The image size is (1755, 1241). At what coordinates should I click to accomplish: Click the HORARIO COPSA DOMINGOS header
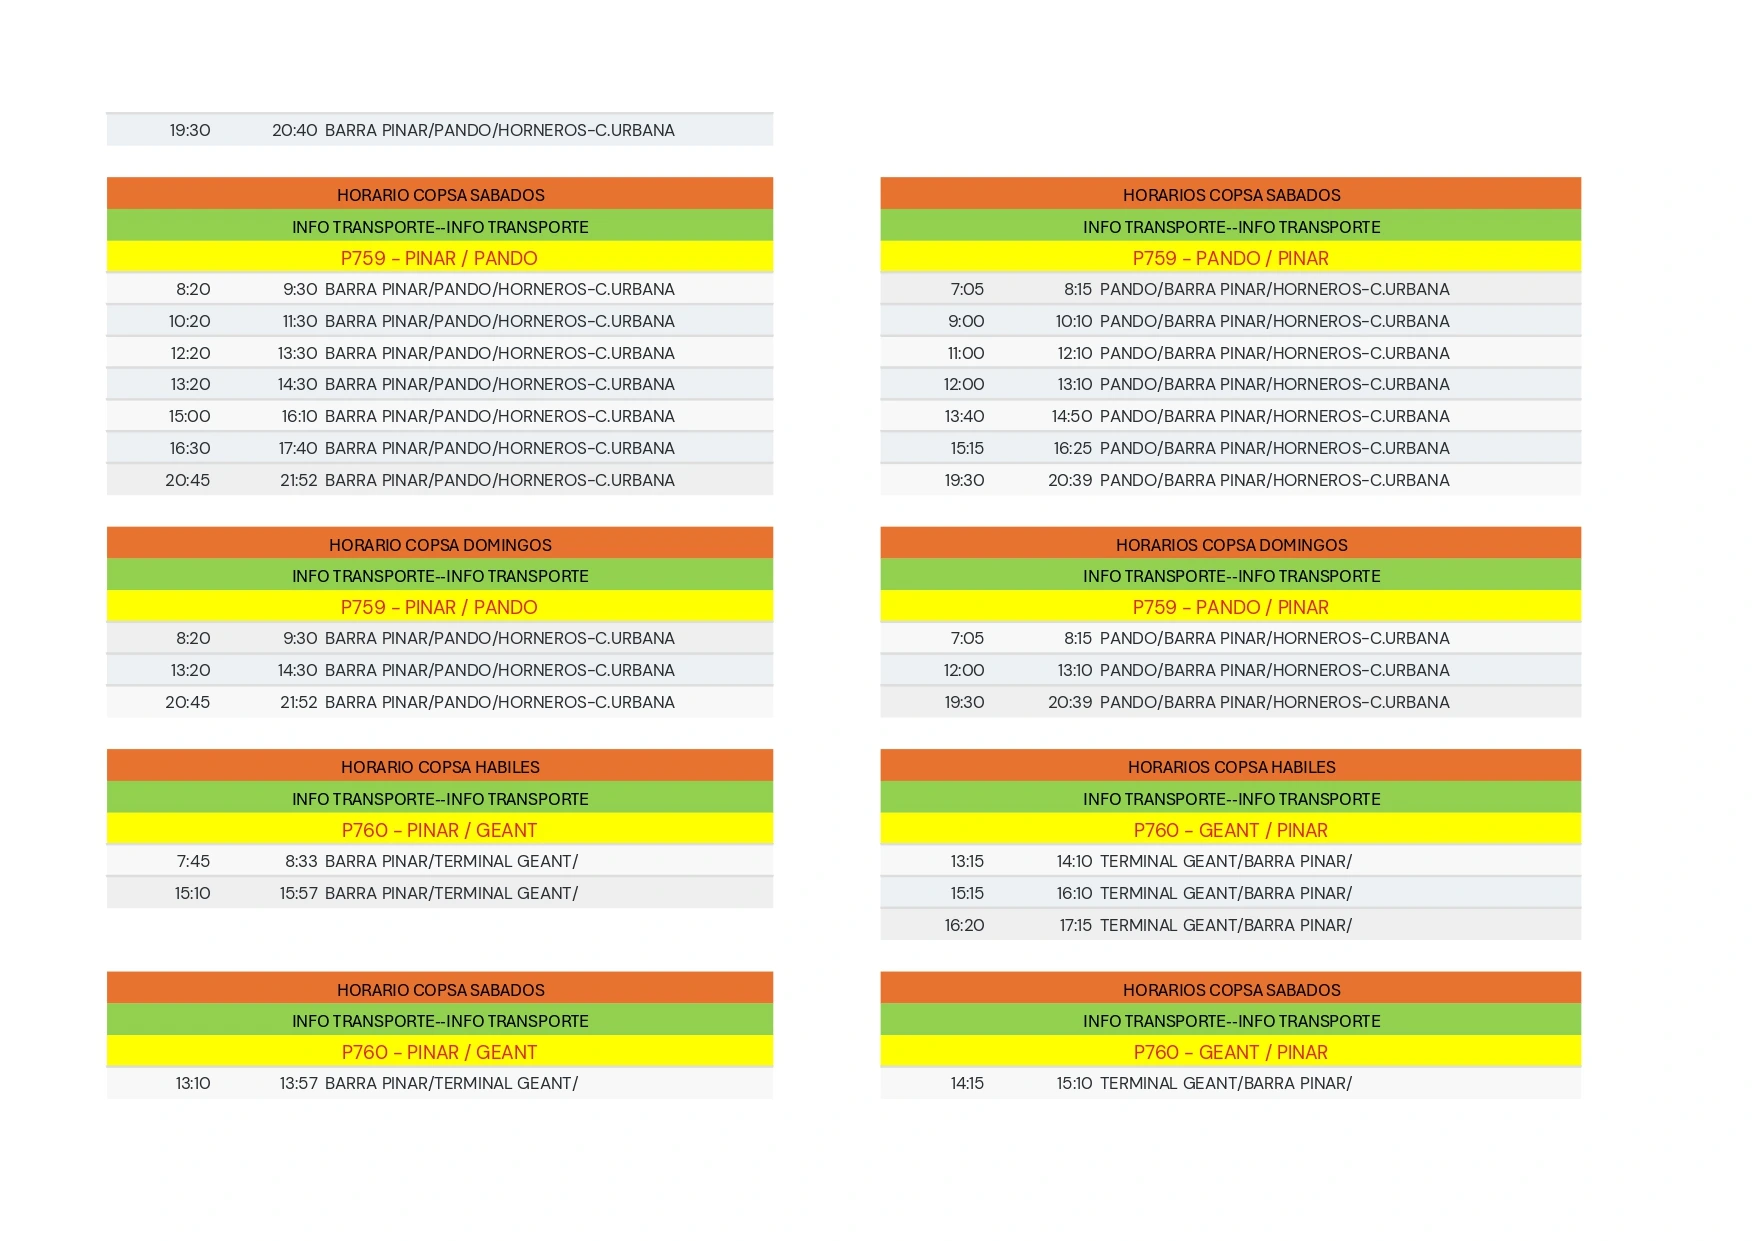(x=440, y=545)
